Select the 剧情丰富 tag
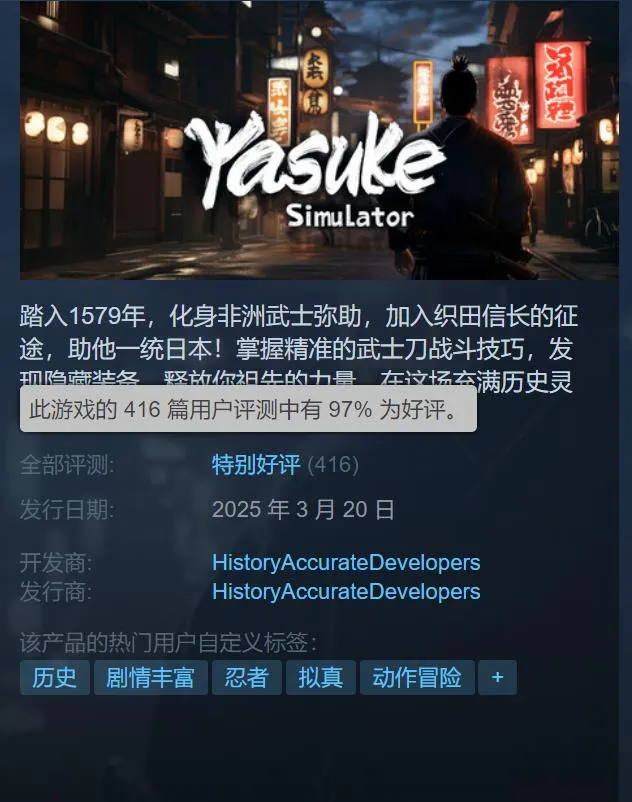This screenshot has height=802, width=632. click(151, 677)
